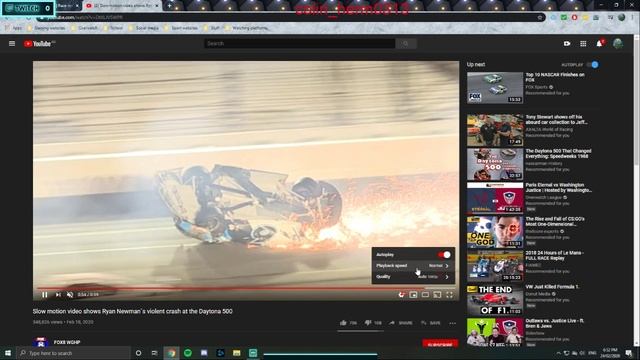The image size is (640, 360).
Task: Bookmark this page with the star icon
Action: (540, 18)
